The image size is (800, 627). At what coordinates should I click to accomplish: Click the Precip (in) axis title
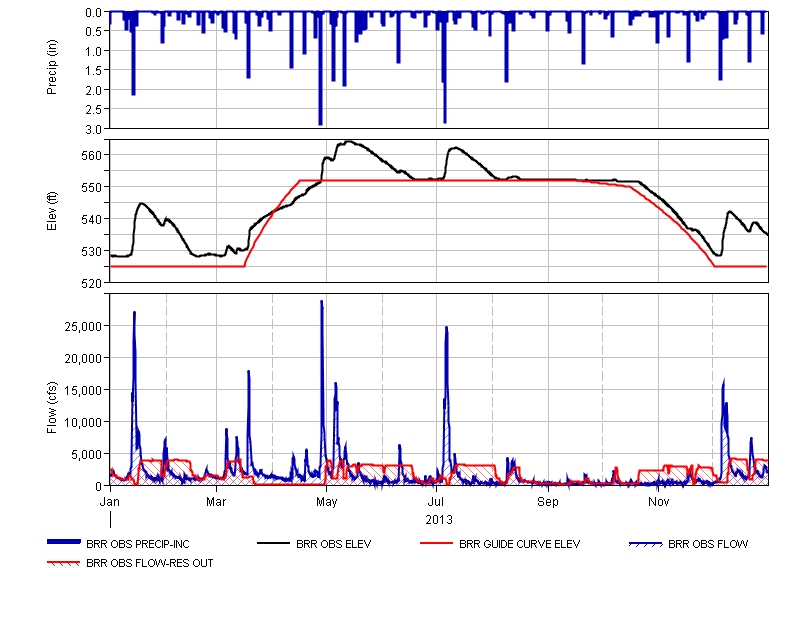click(52, 67)
